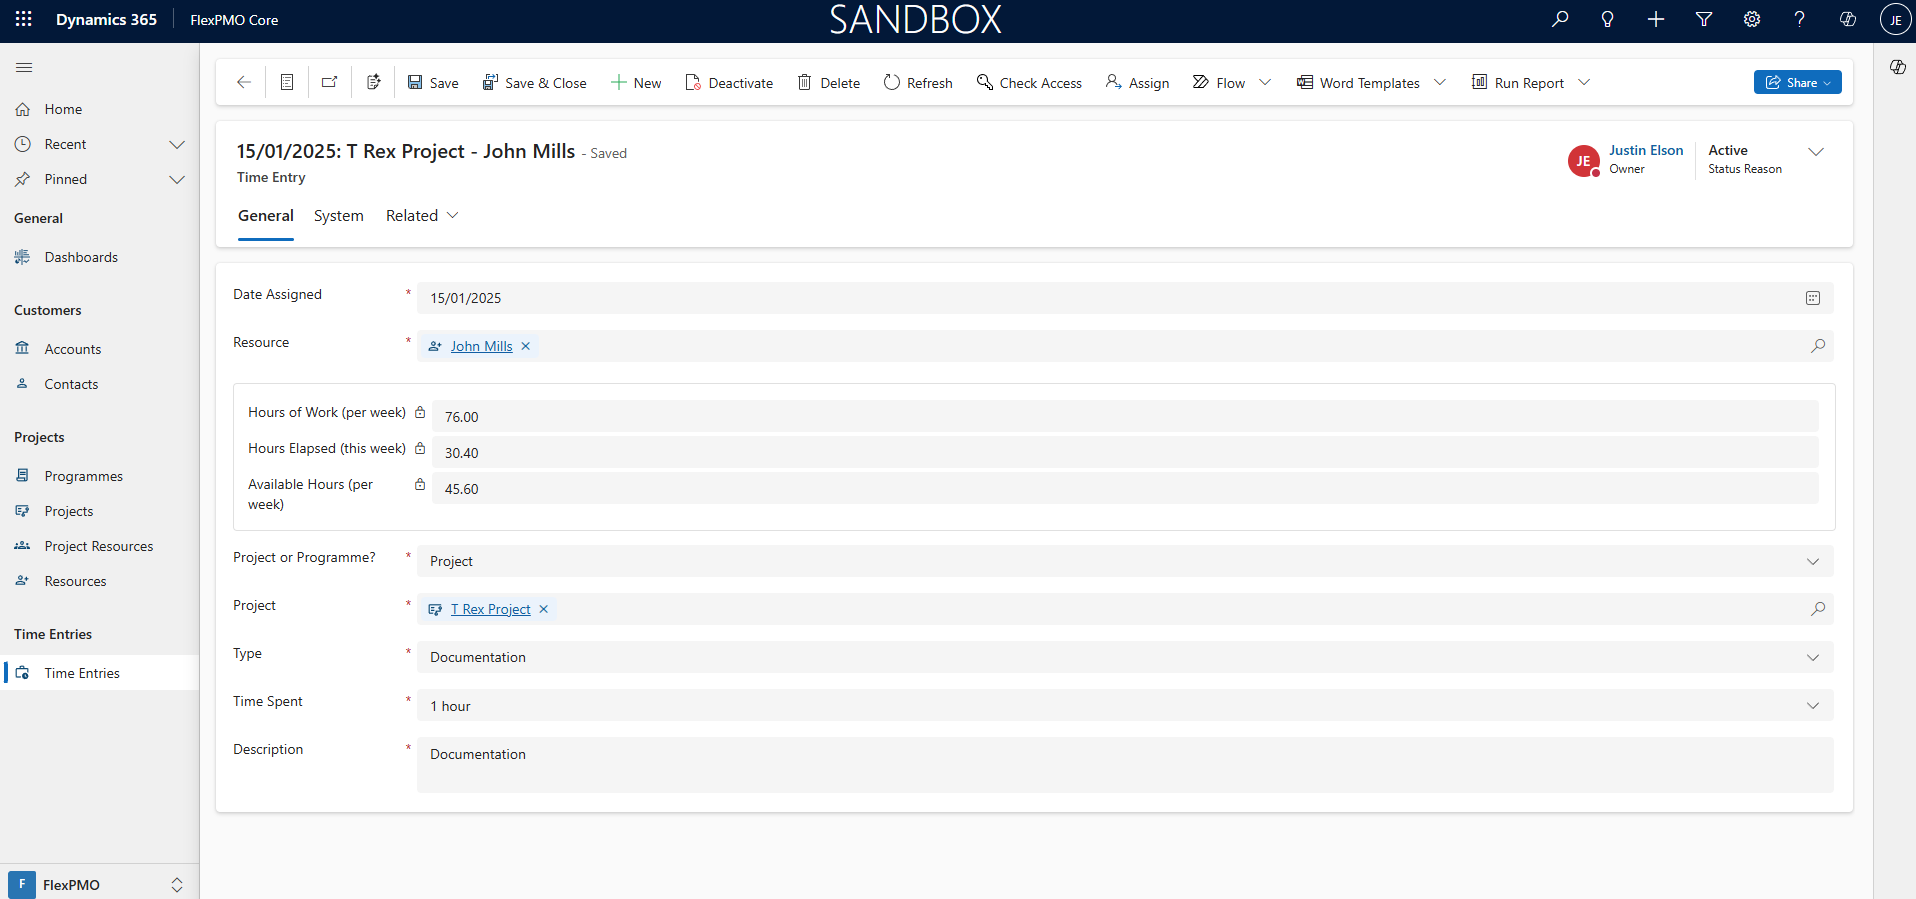This screenshot has height=899, width=1916.
Task: Open the Dynamics 365 app launcher waffle
Action: coord(23,19)
